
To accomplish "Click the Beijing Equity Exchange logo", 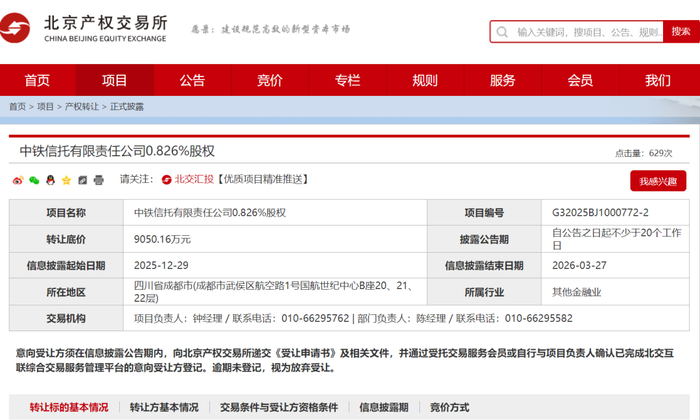I will [x=85, y=28].
